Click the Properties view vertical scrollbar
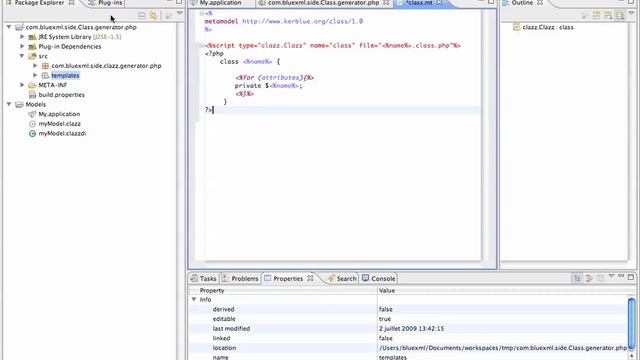 (631, 324)
